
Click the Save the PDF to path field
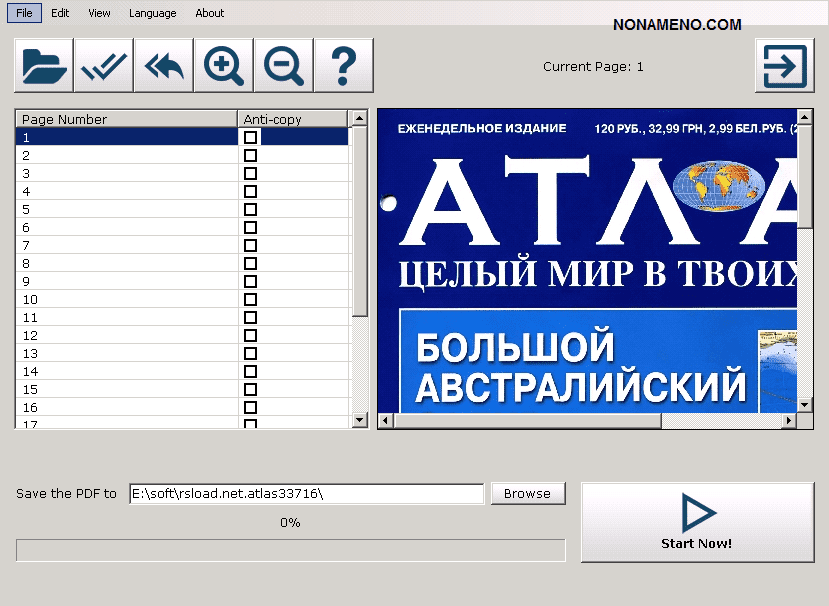tap(306, 494)
